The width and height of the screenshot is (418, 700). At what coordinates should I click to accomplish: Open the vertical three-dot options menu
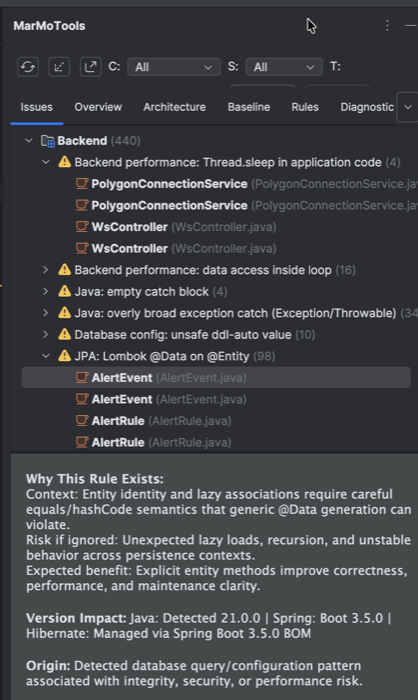click(387, 25)
